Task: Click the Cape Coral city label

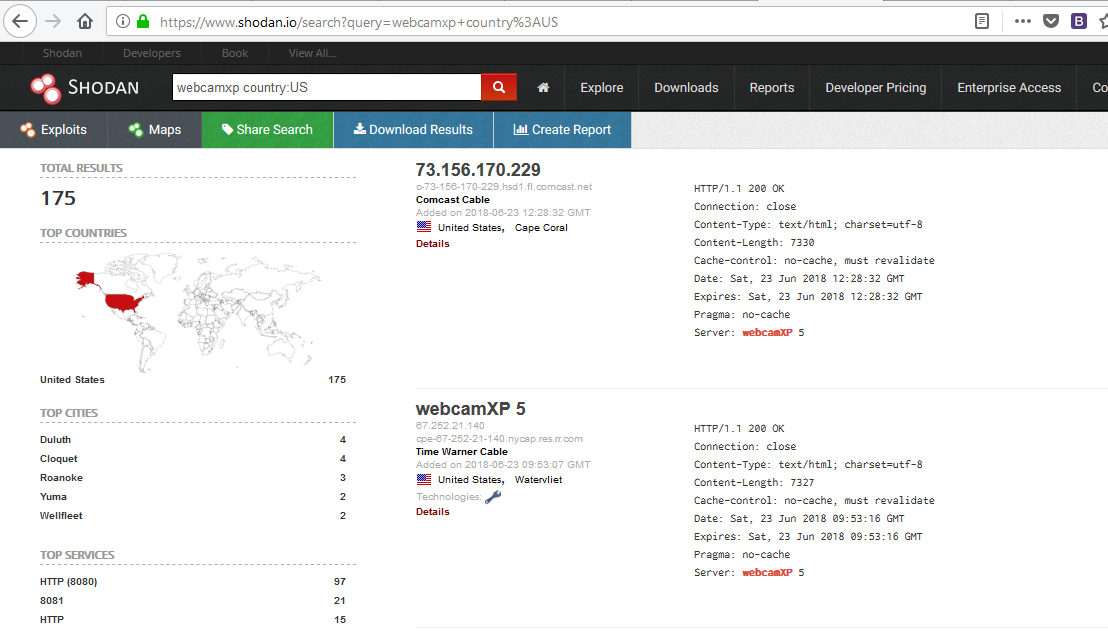Action: (541, 228)
